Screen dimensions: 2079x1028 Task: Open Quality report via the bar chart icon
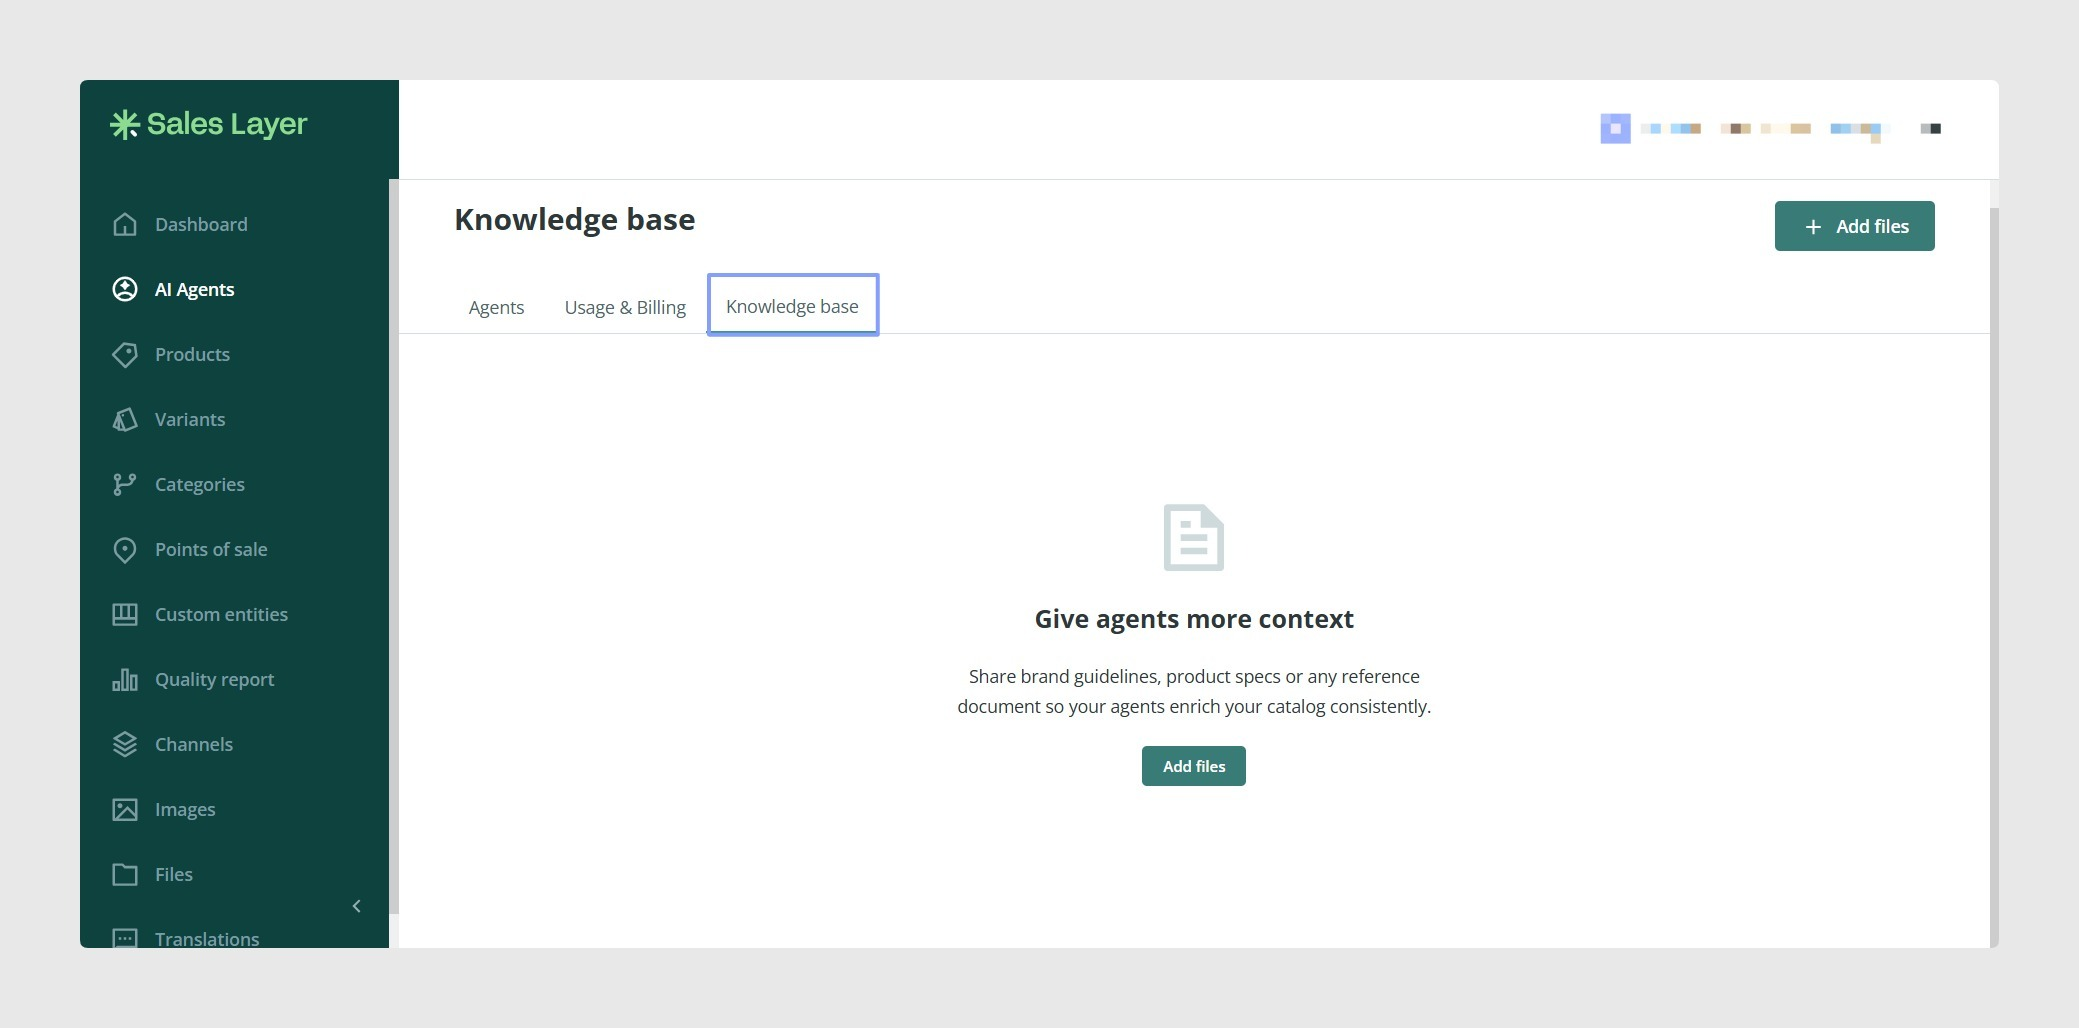125,679
